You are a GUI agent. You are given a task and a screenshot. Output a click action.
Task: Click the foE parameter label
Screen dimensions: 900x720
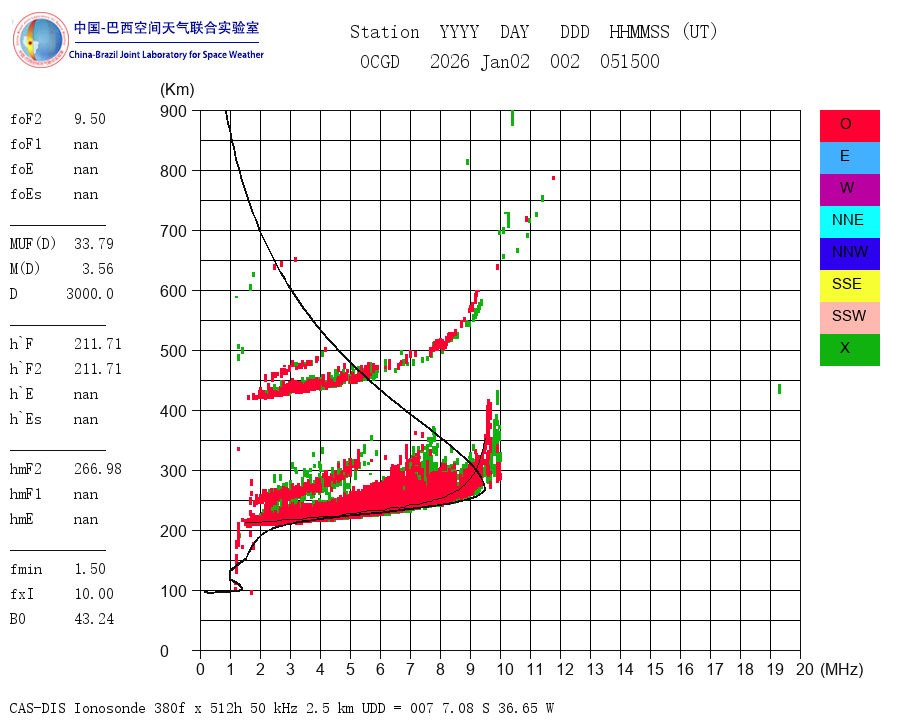tap(22, 169)
